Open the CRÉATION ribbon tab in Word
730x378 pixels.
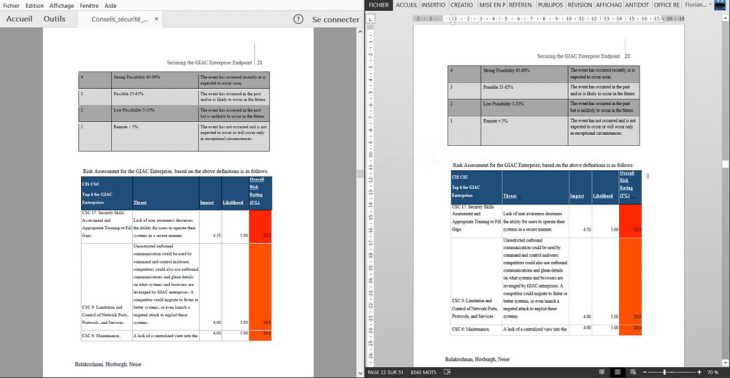(461, 5)
